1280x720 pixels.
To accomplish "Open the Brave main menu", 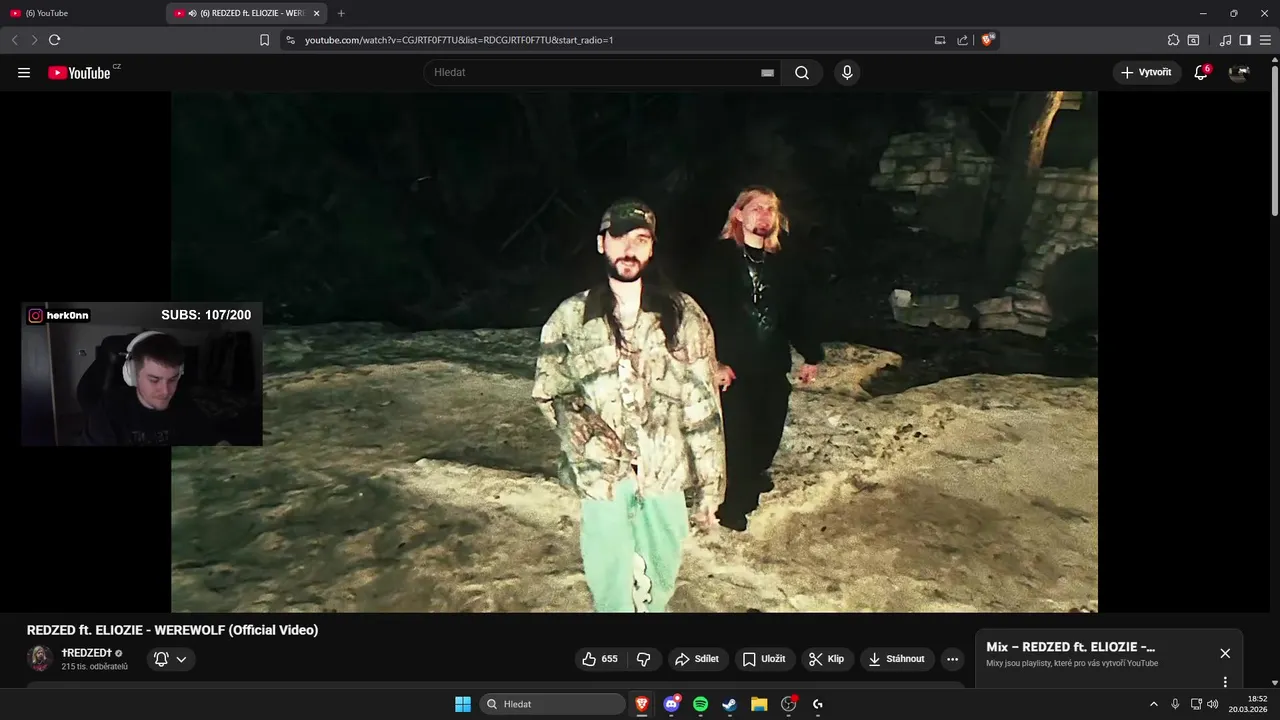I will [x=1265, y=40].
